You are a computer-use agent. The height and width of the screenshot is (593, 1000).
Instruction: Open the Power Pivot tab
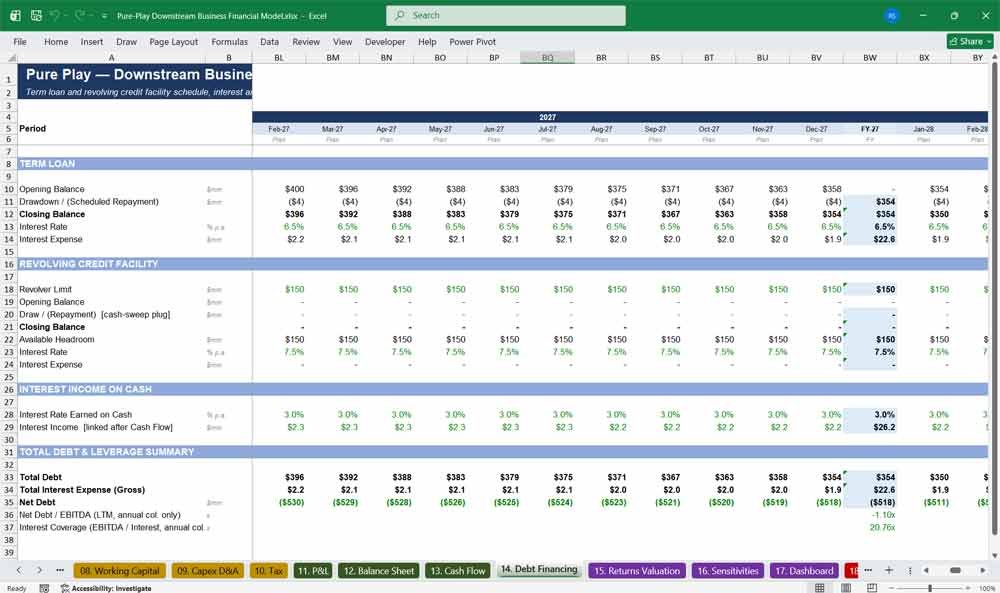pos(473,41)
